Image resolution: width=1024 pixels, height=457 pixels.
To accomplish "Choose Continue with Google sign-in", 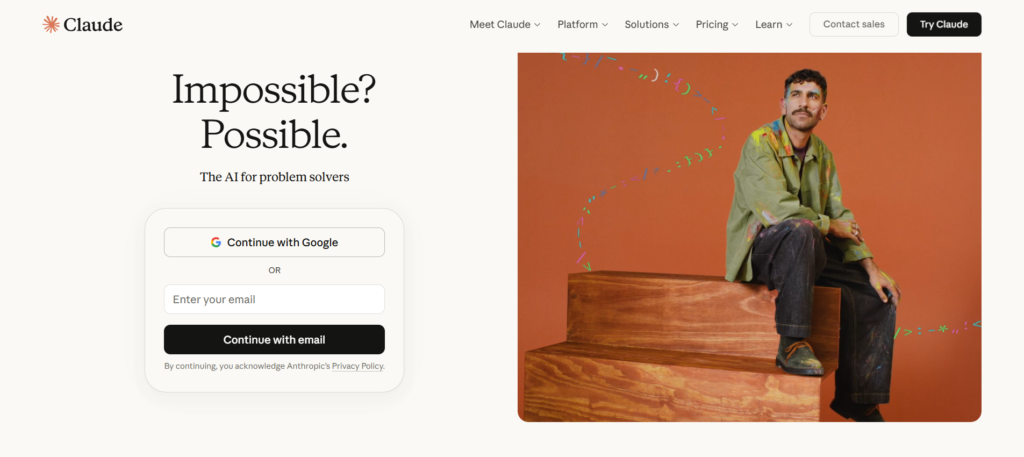I will [x=274, y=242].
